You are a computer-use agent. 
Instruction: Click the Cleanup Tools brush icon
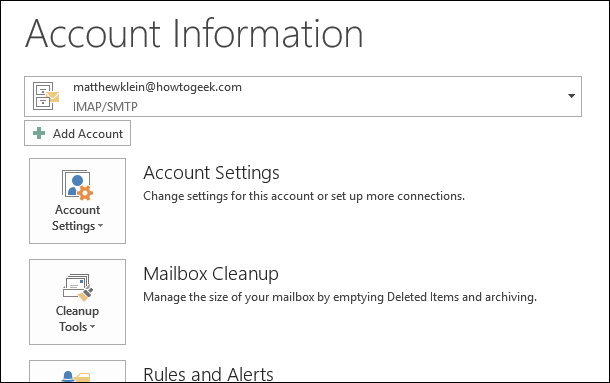click(x=78, y=287)
